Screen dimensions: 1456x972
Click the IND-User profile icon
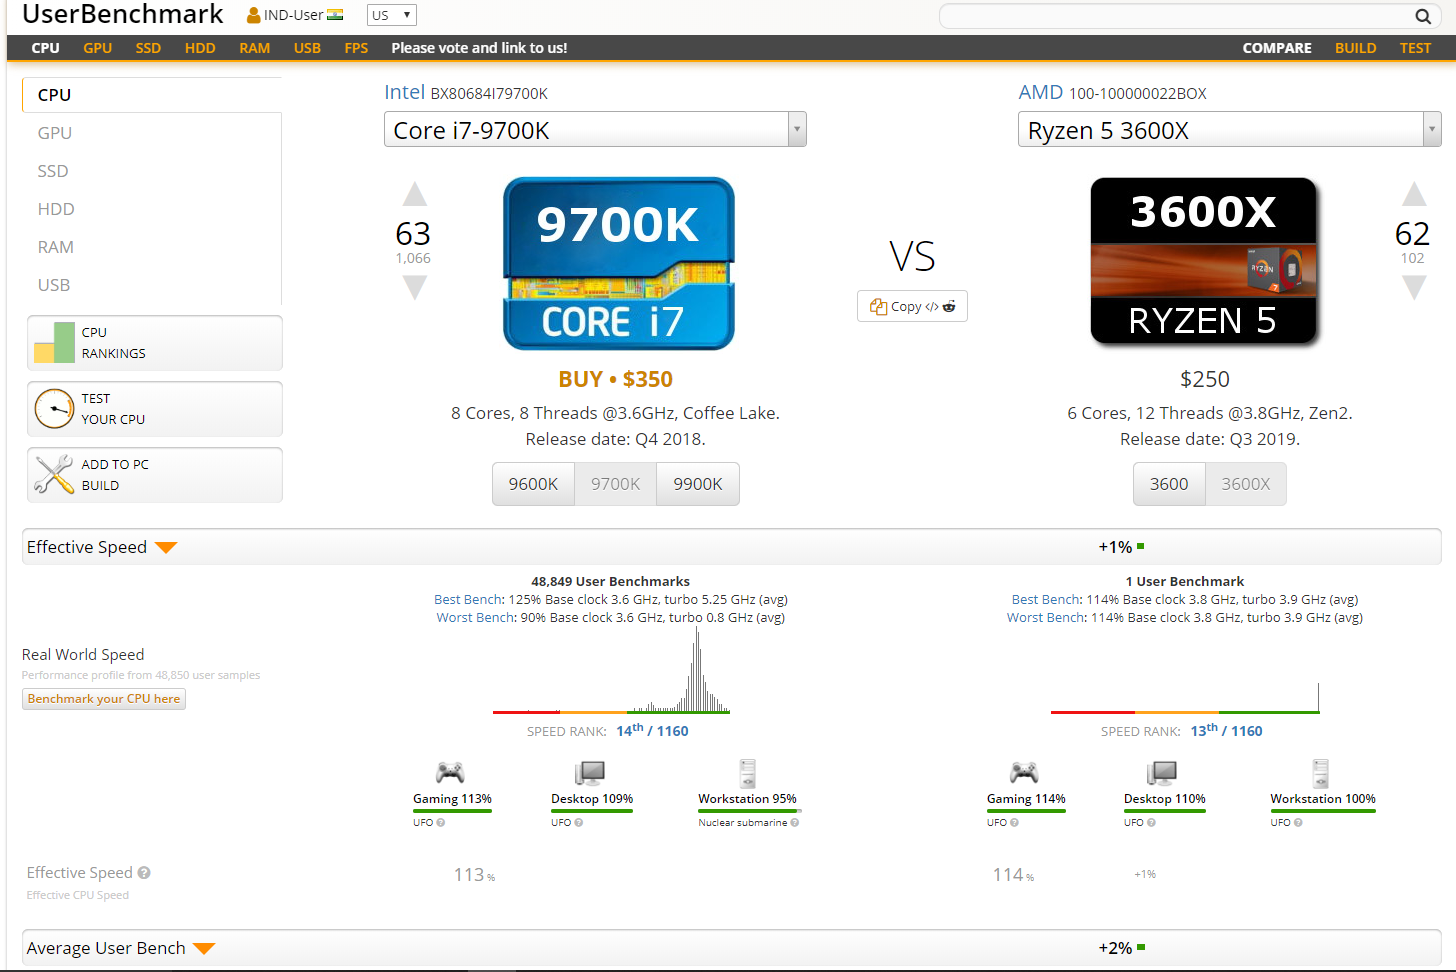254,15
